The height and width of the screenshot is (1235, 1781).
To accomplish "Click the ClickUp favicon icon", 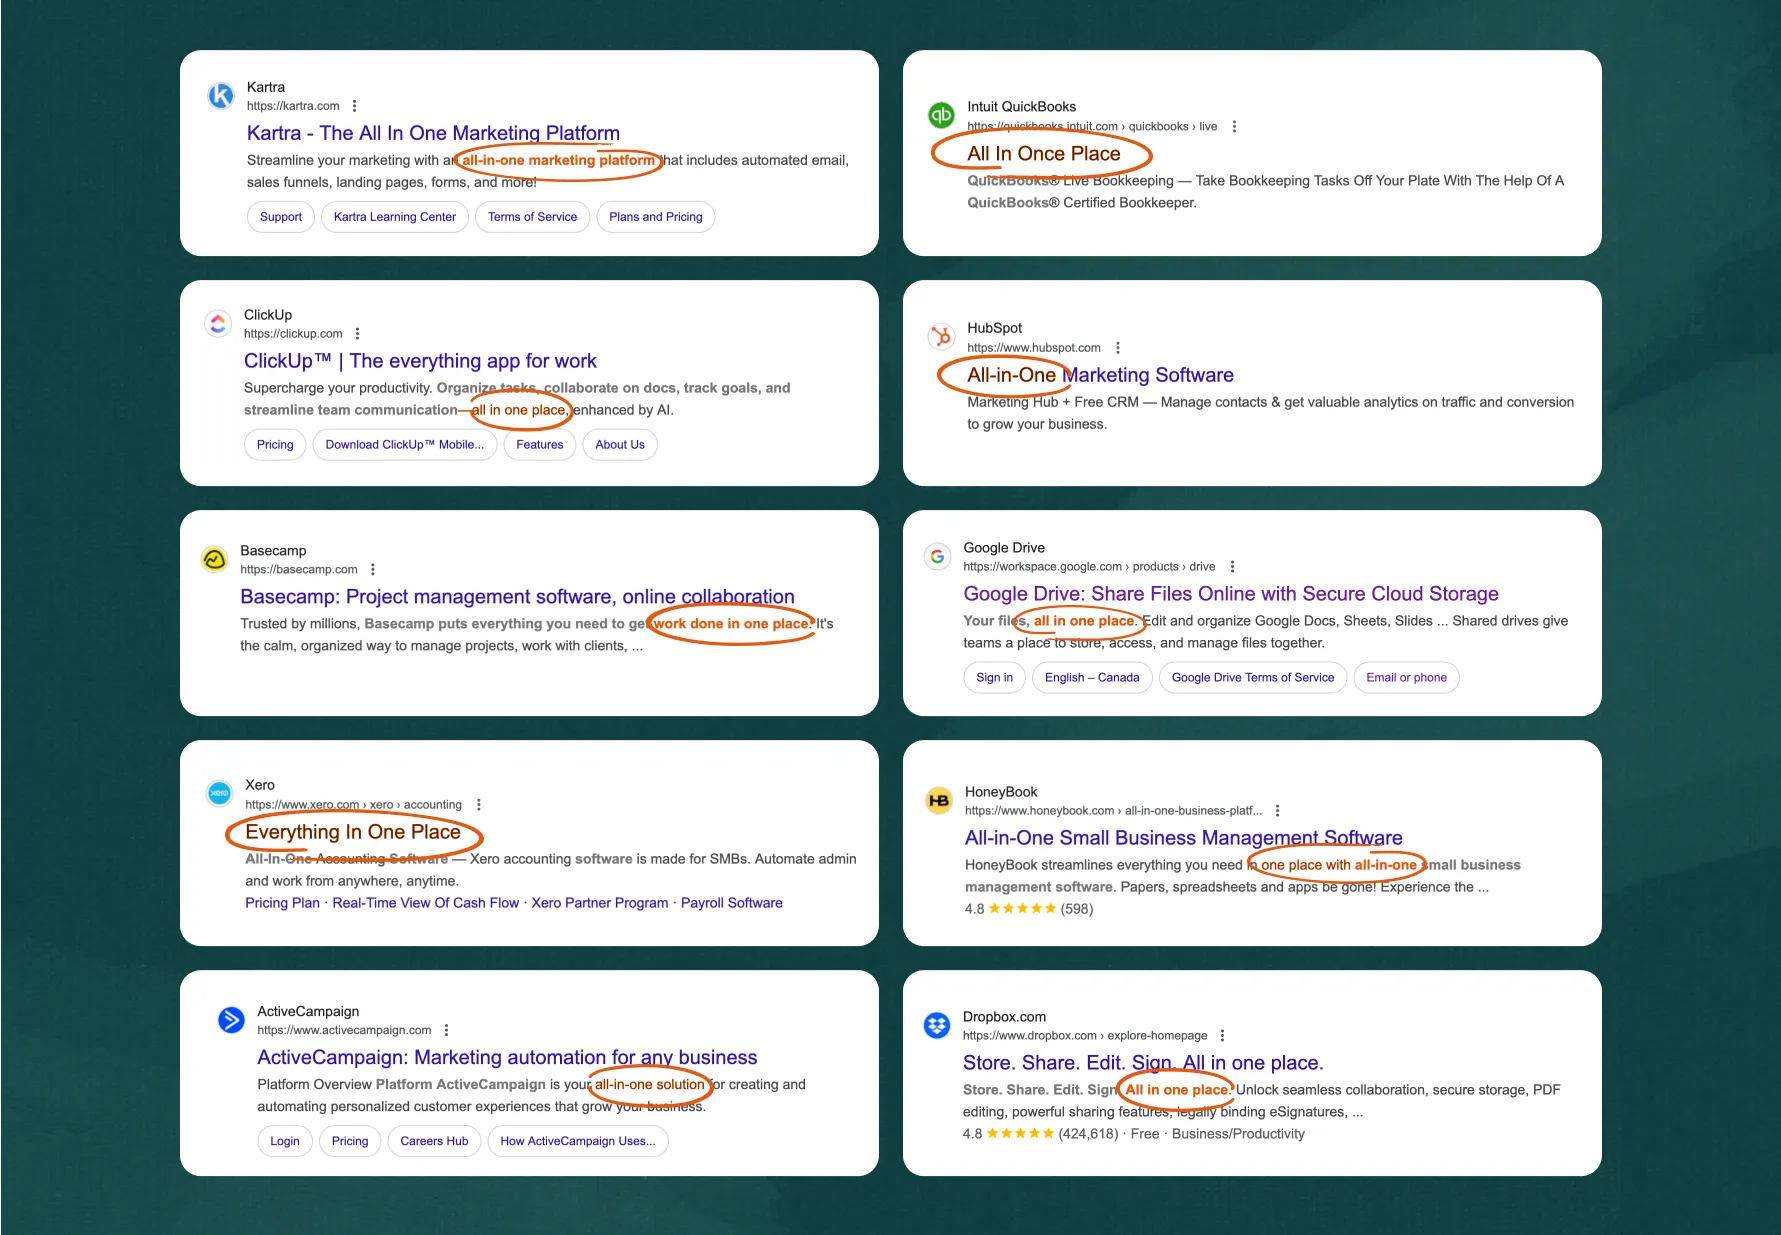I will [x=218, y=323].
